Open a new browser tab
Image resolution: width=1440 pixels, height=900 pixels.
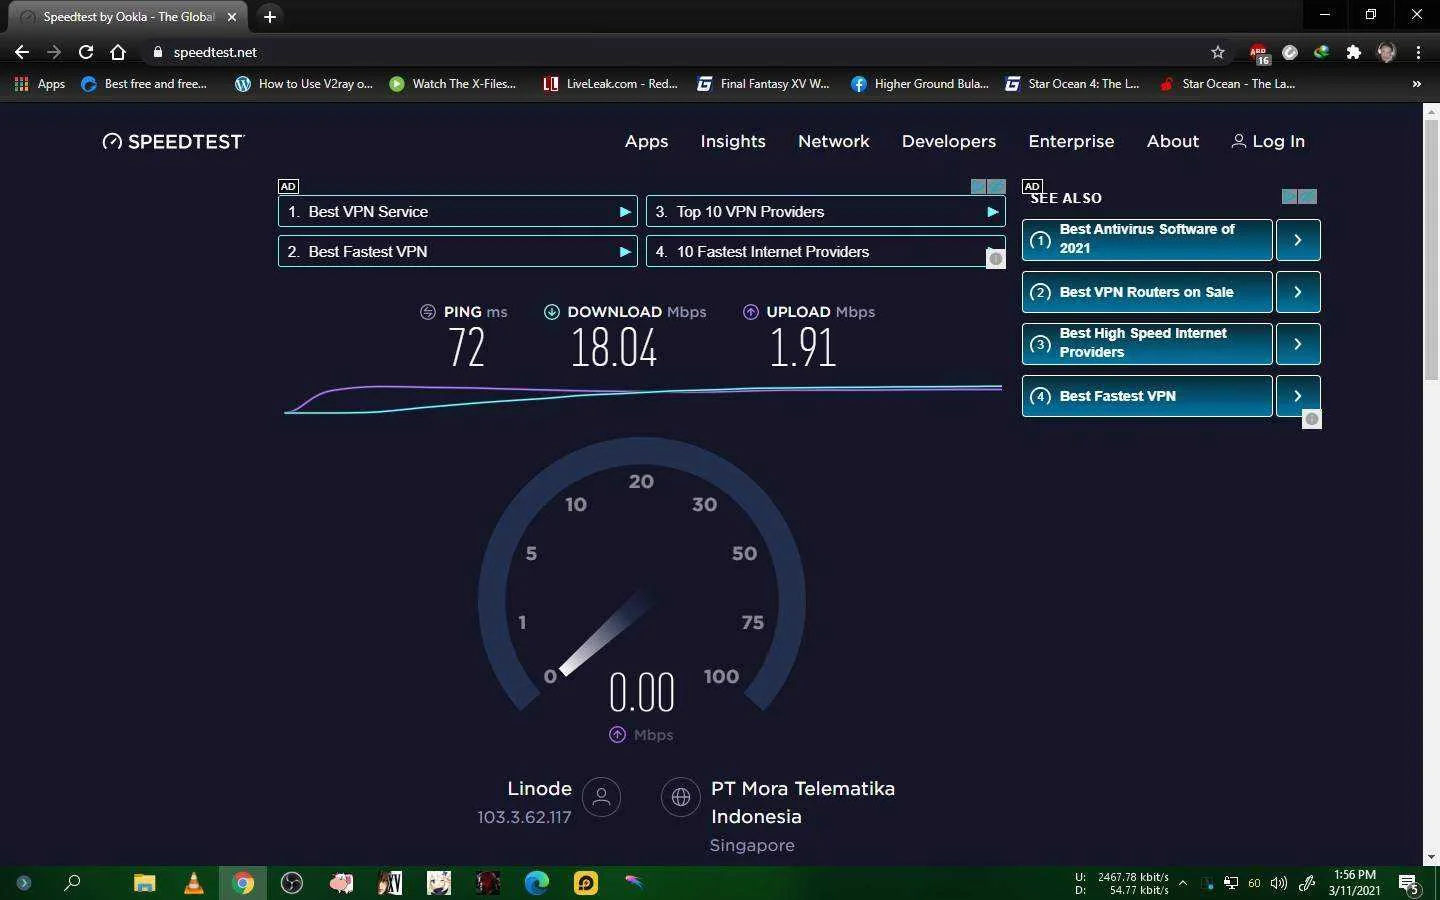pyautogui.click(x=269, y=17)
